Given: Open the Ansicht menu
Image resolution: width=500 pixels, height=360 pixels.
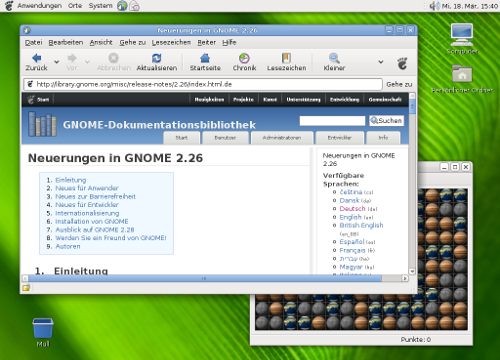Looking at the screenshot, I should tap(101, 42).
